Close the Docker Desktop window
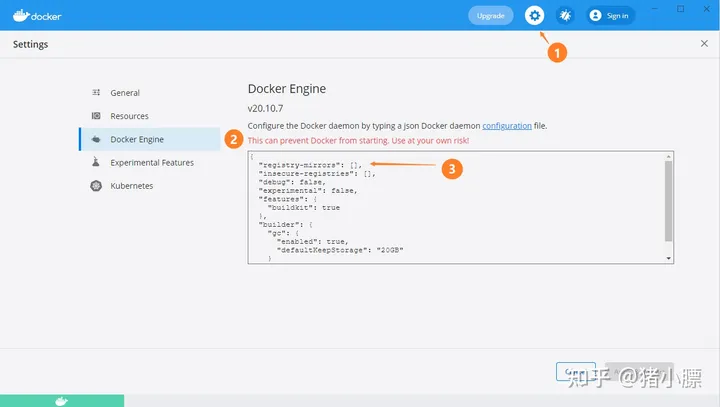This screenshot has height=407, width=720. click(x=707, y=9)
